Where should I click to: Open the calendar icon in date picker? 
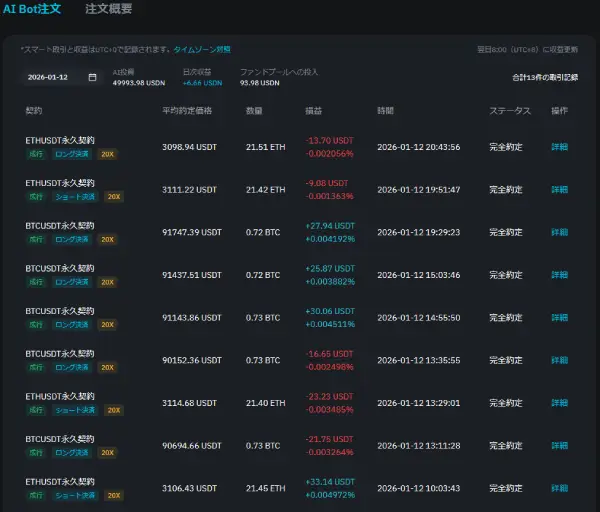click(x=92, y=77)
